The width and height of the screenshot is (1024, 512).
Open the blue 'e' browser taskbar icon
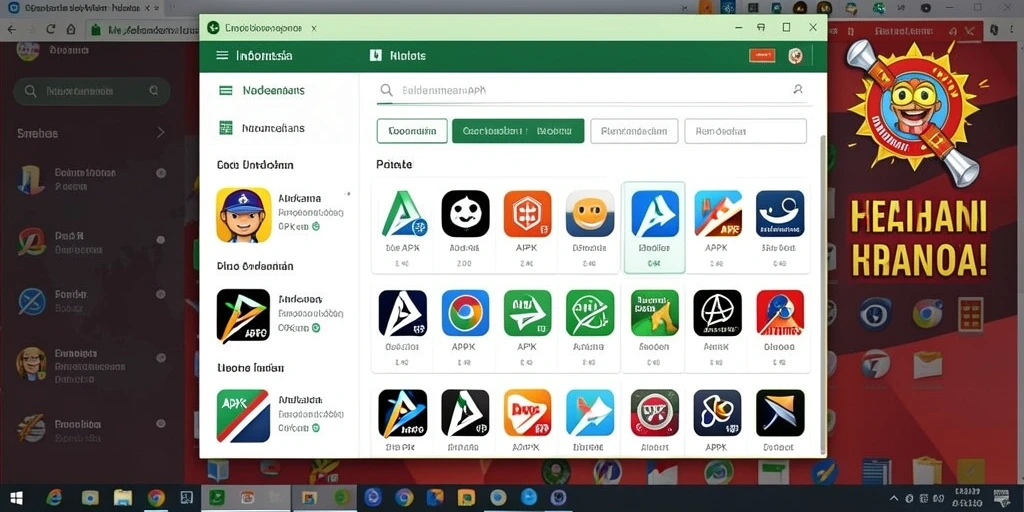point(53,498)
